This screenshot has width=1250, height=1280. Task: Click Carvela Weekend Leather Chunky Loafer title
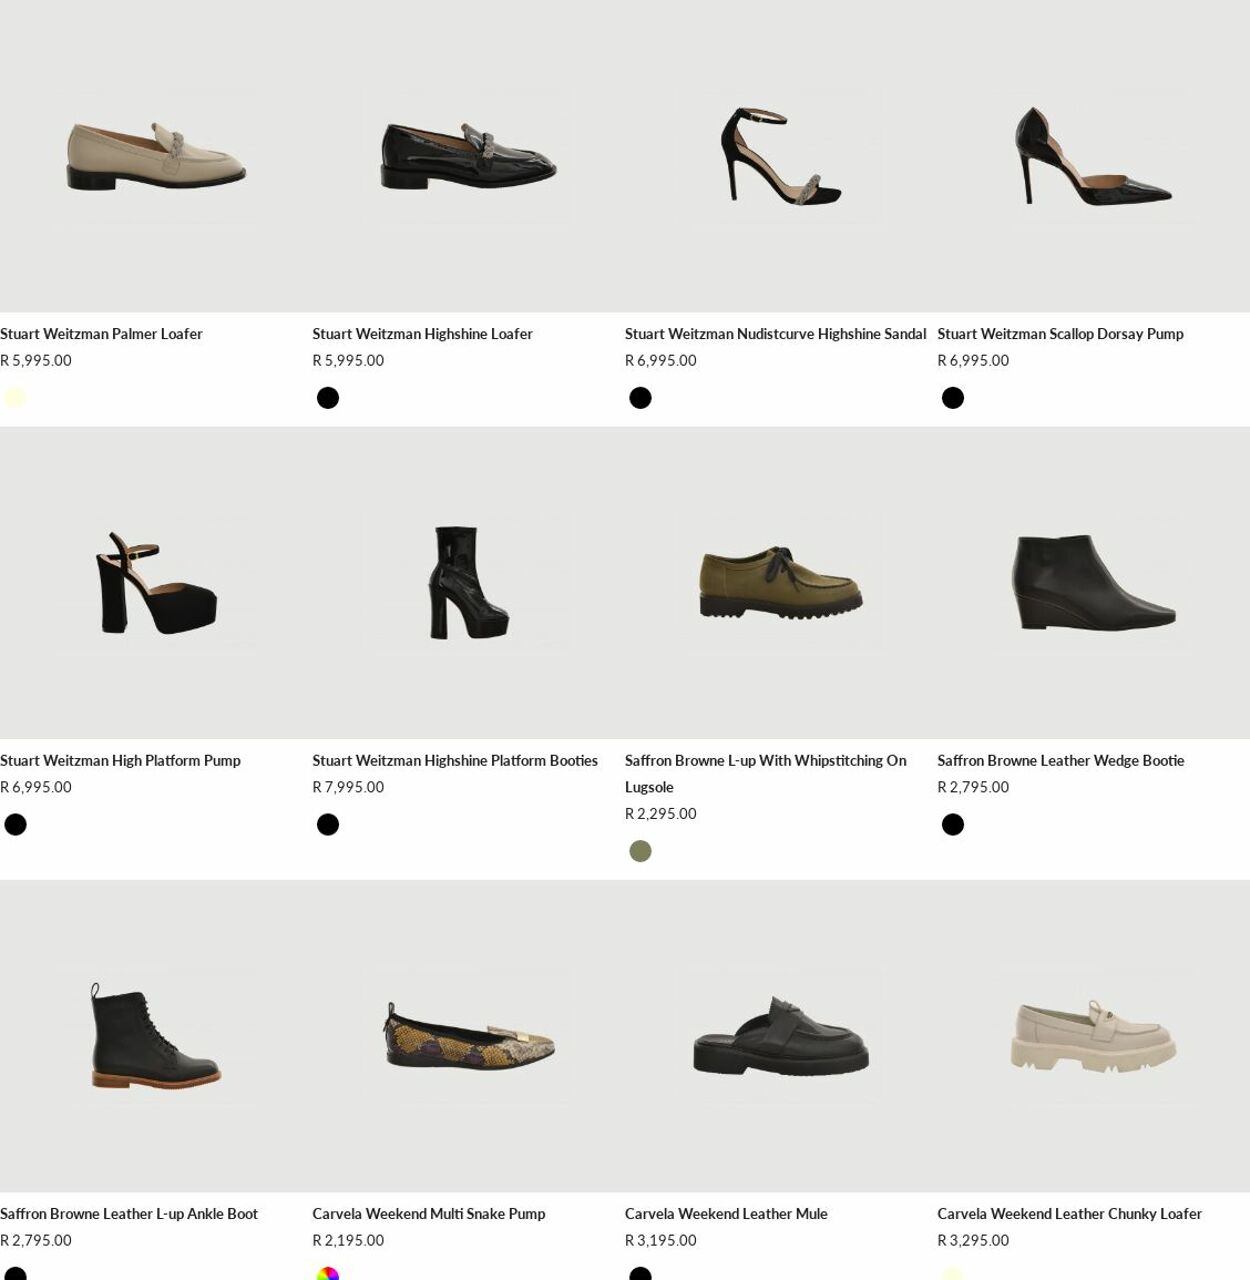click(1069, 1214)
